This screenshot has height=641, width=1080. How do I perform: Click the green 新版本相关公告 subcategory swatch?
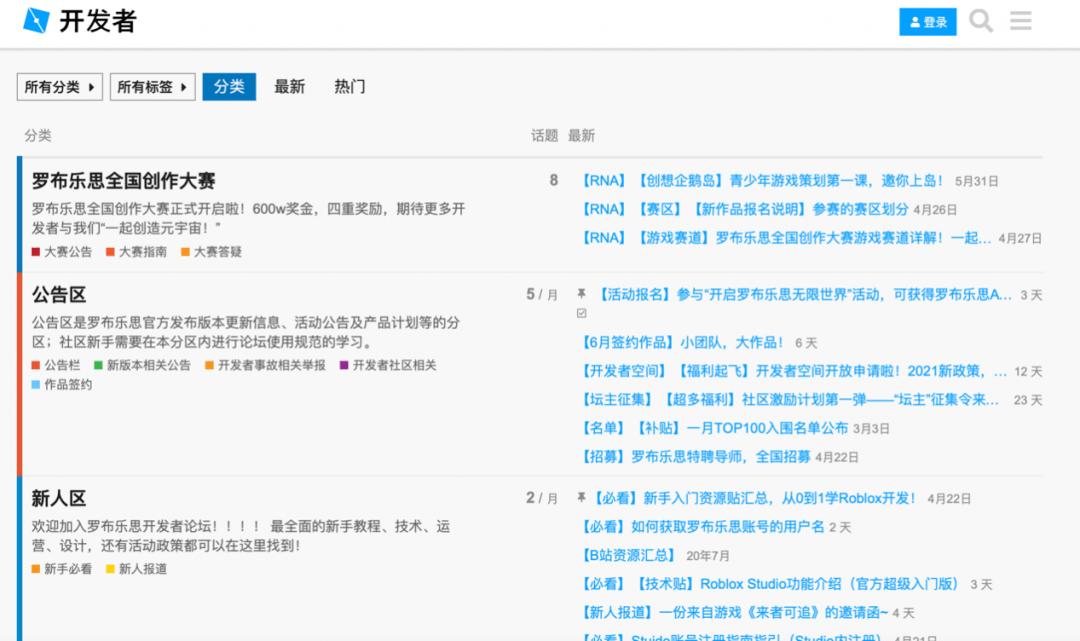point(99,366)
